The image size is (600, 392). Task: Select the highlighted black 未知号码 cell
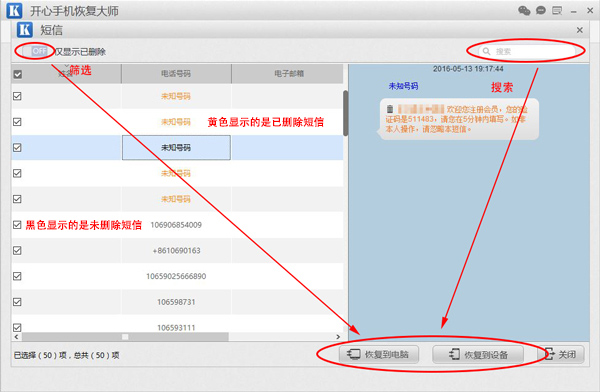pos(176,147)
